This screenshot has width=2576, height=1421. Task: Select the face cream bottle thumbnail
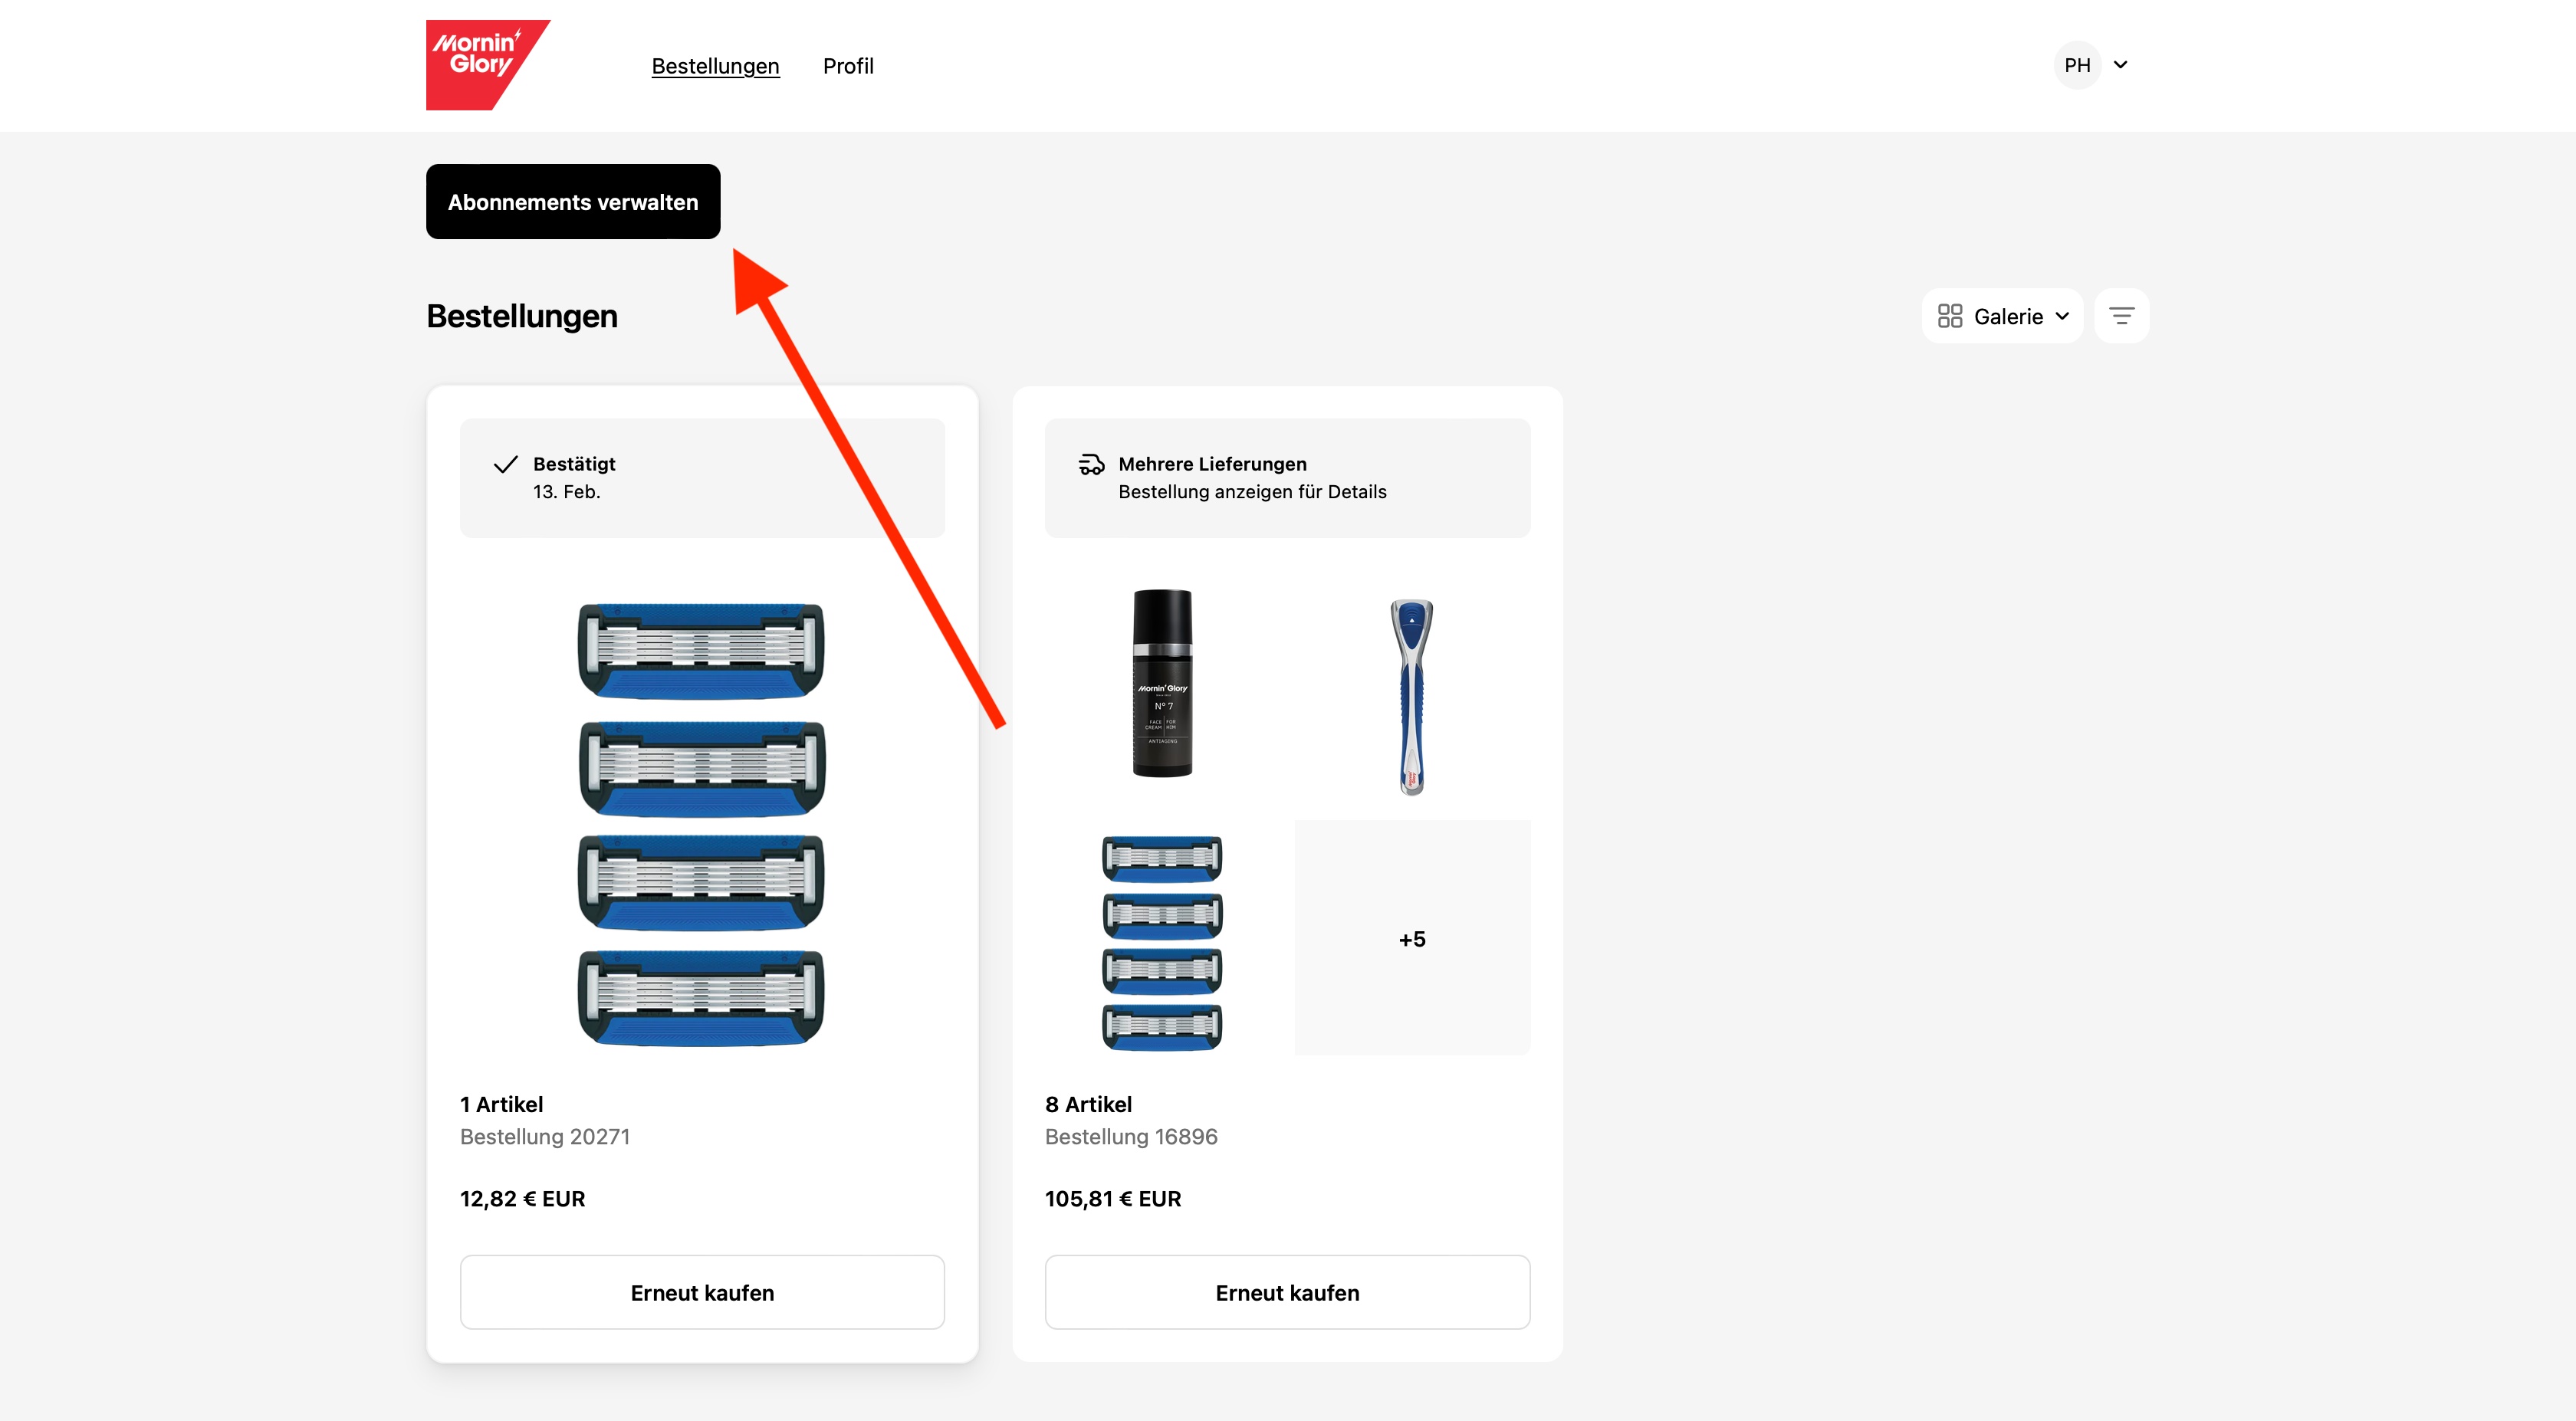point(1162,684)
